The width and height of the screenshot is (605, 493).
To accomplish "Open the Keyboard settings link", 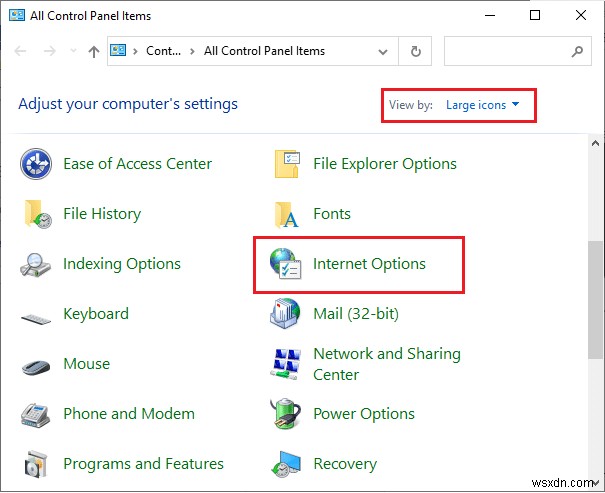I will (95, 314).
